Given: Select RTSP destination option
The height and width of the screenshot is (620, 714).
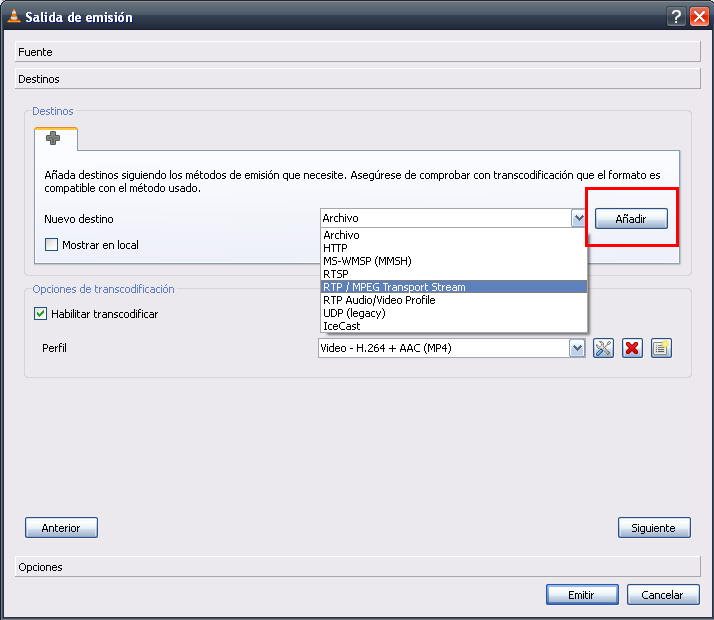Looking at the screenshot, I should pos(454,274).
